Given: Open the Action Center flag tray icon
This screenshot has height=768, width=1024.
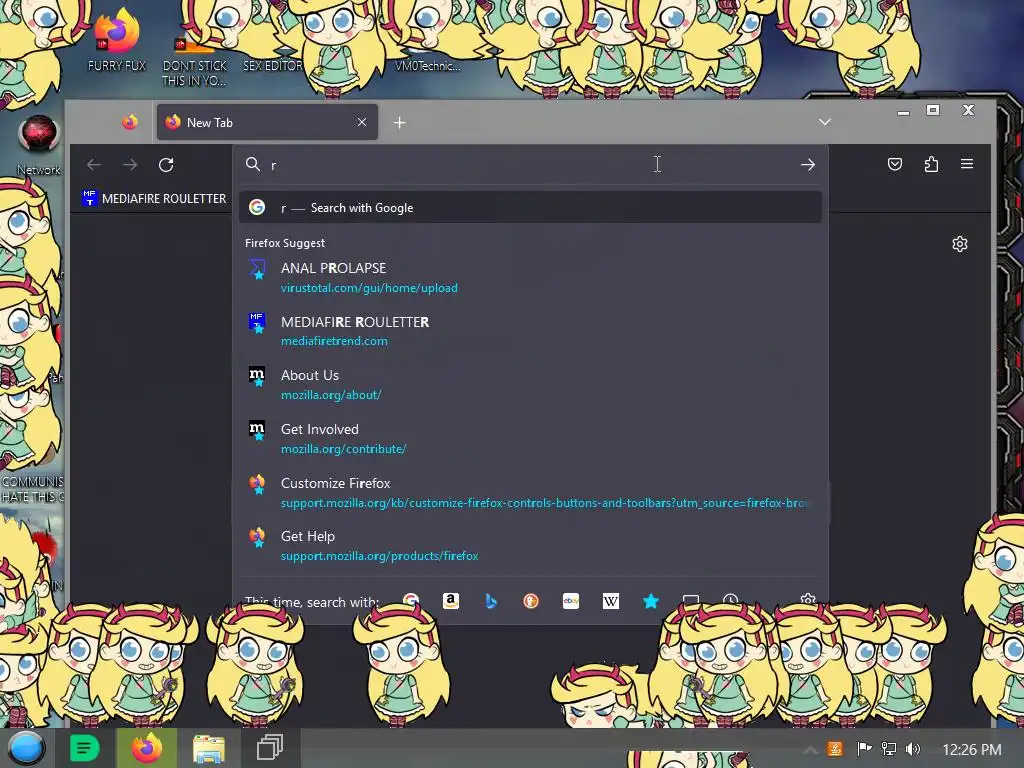Looking at the screenshot, I should click(864, 749).
